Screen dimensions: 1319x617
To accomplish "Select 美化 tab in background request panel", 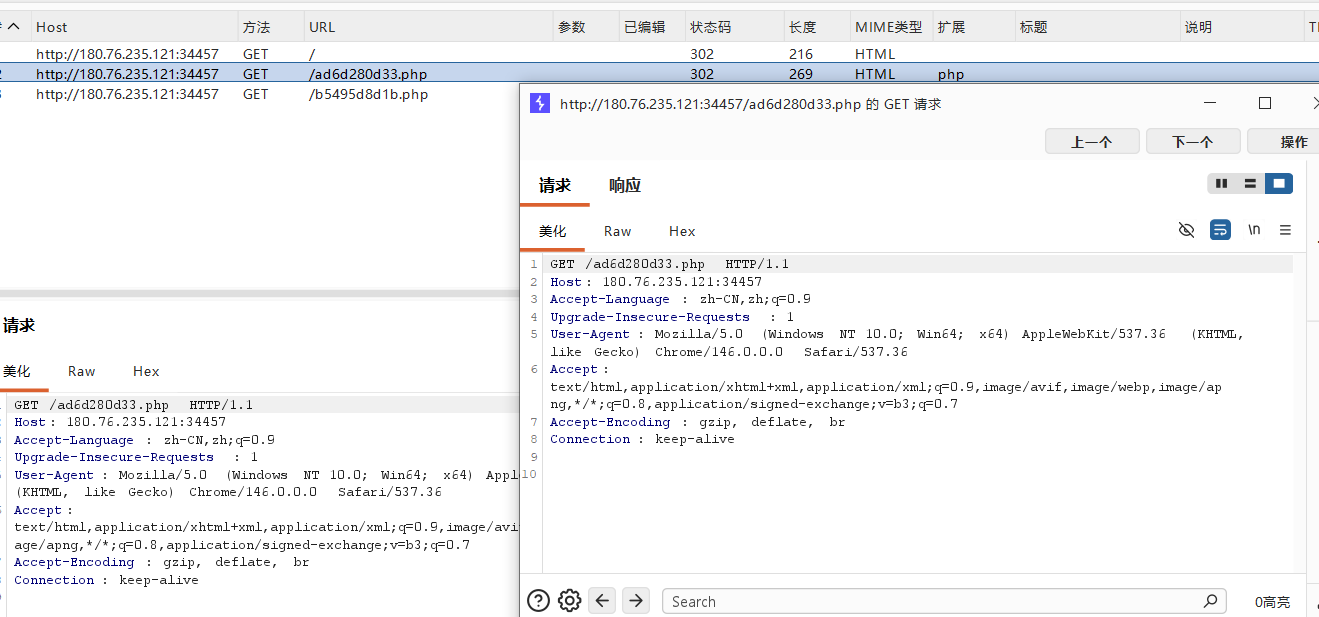I will 16,371.
